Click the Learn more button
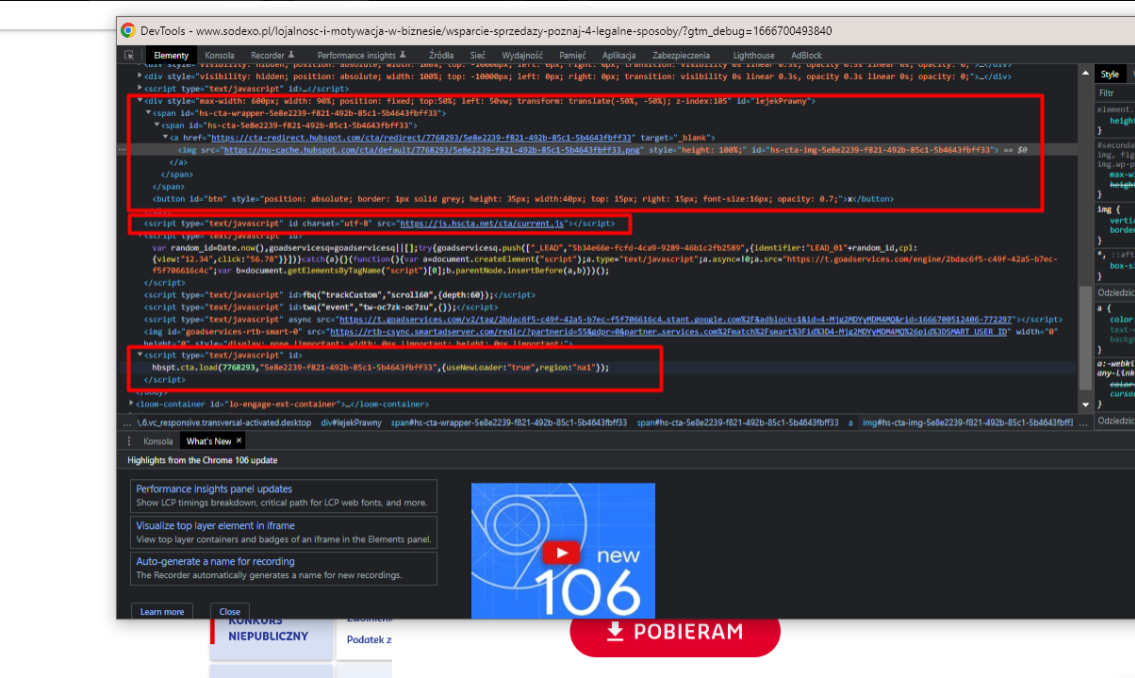Image resolution: width=1135 pixels, height=678 pixels. pos(162,611)
